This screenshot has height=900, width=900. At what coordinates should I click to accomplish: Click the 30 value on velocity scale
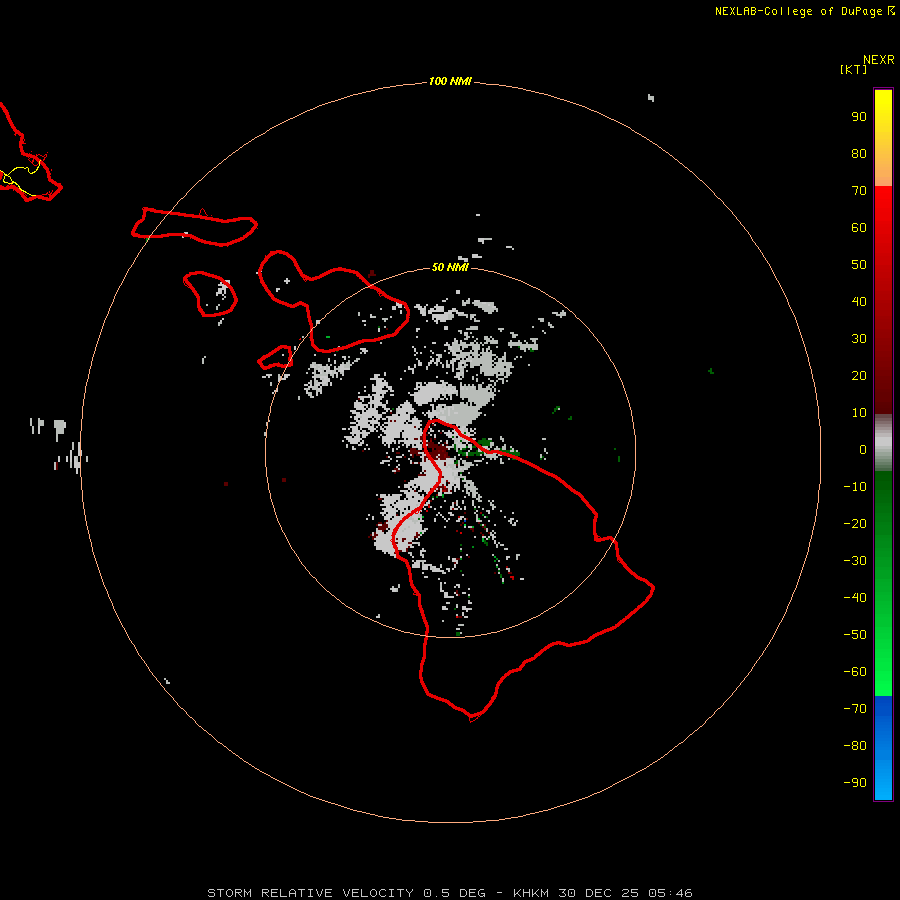pos(859,339)
